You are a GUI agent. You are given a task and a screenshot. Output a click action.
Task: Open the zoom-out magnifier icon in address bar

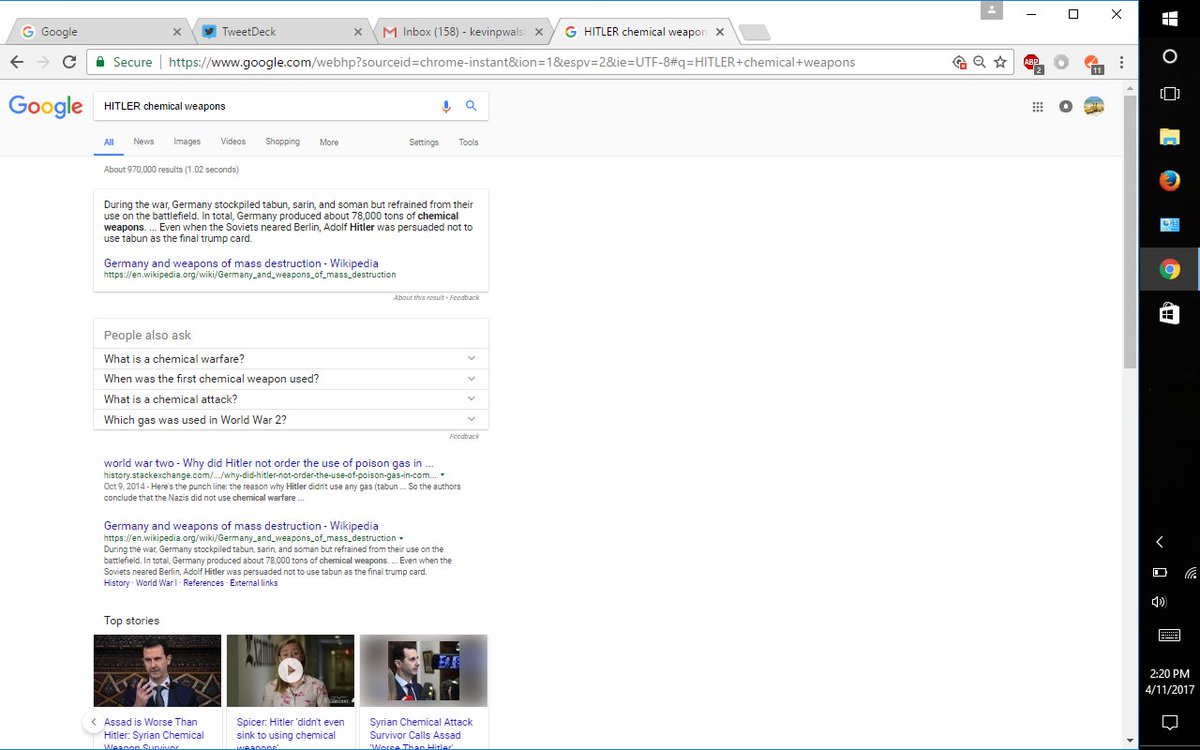point(980,62)
